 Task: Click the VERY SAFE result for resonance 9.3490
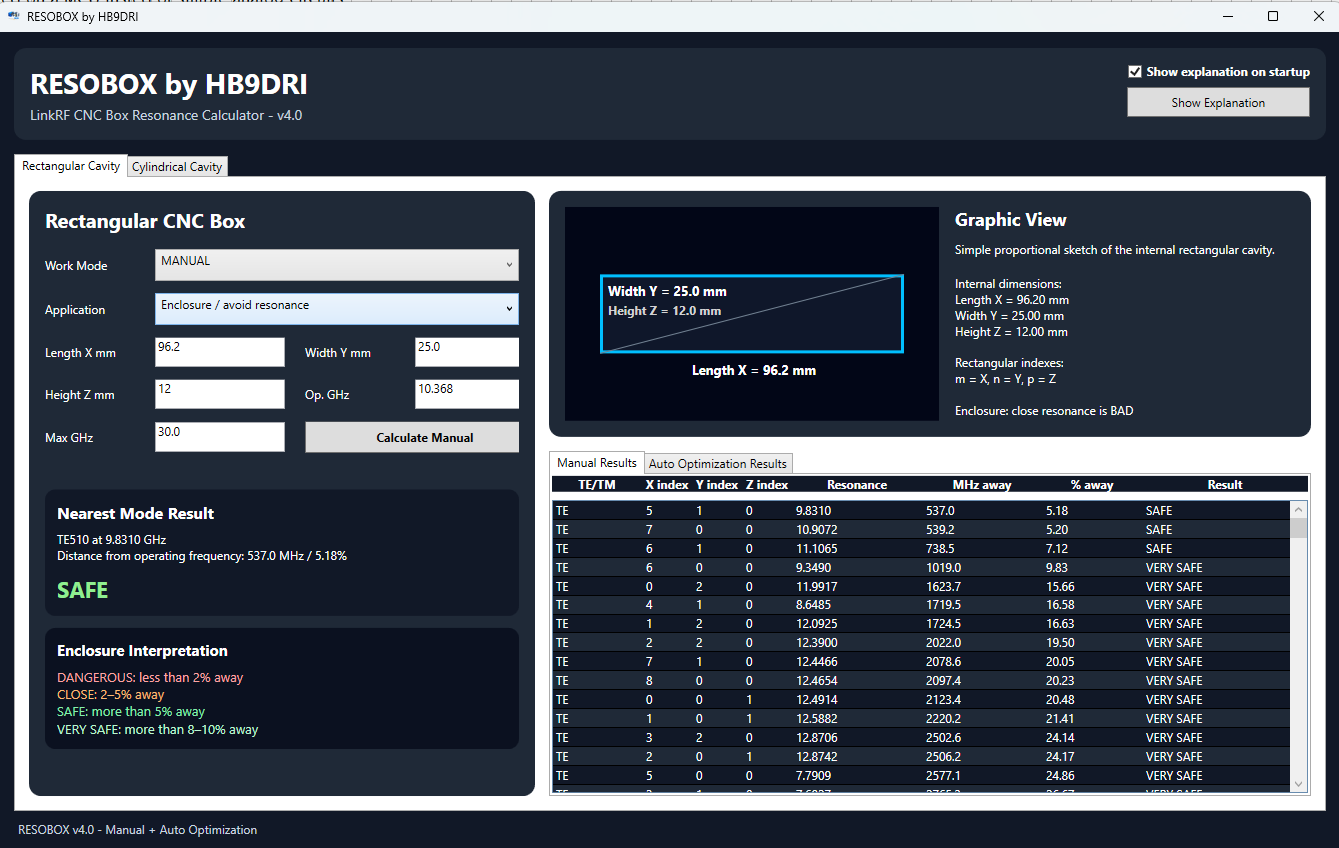coord(1174,567)
